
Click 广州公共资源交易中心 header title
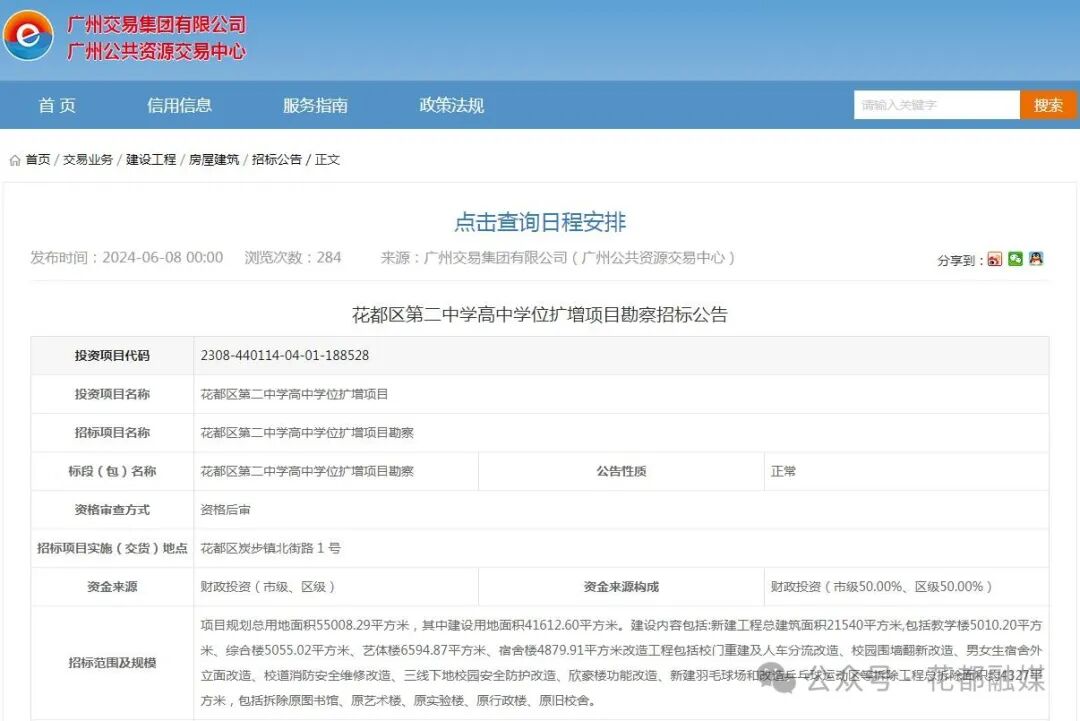(x=156, y=51)
